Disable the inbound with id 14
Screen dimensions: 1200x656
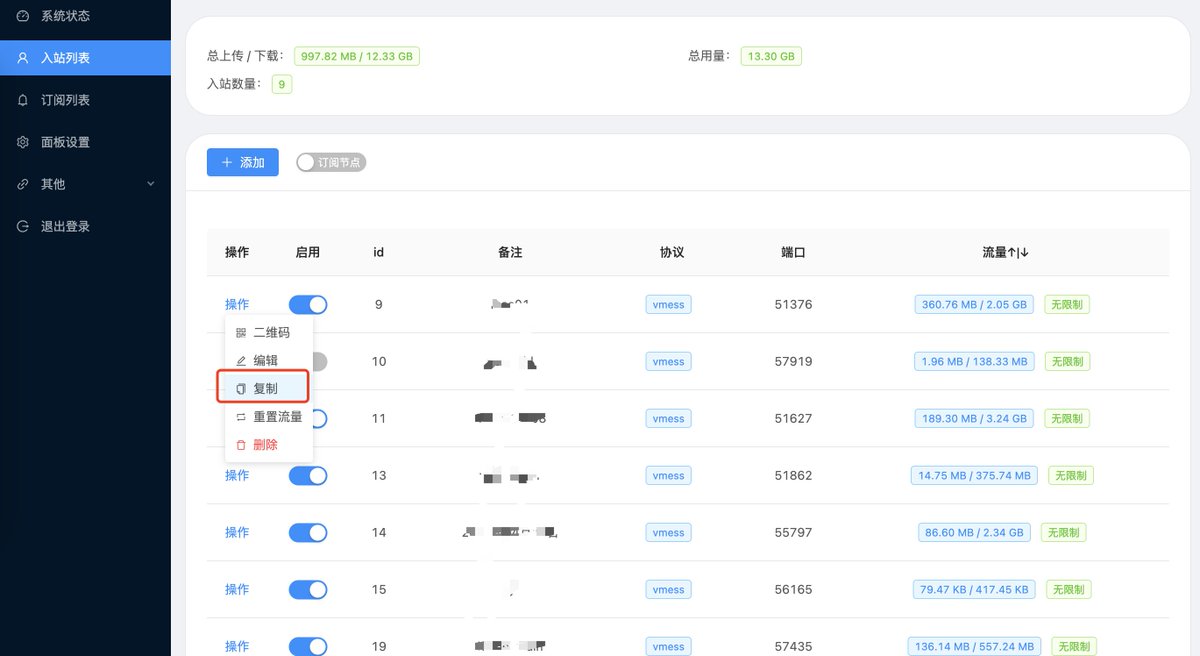[308, 533]
